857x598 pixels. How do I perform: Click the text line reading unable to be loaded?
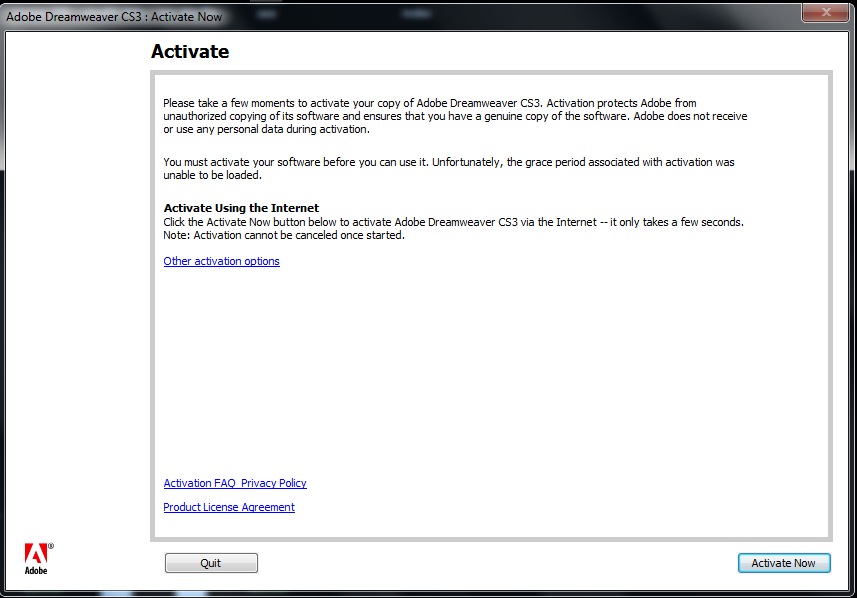coord(212,175)
